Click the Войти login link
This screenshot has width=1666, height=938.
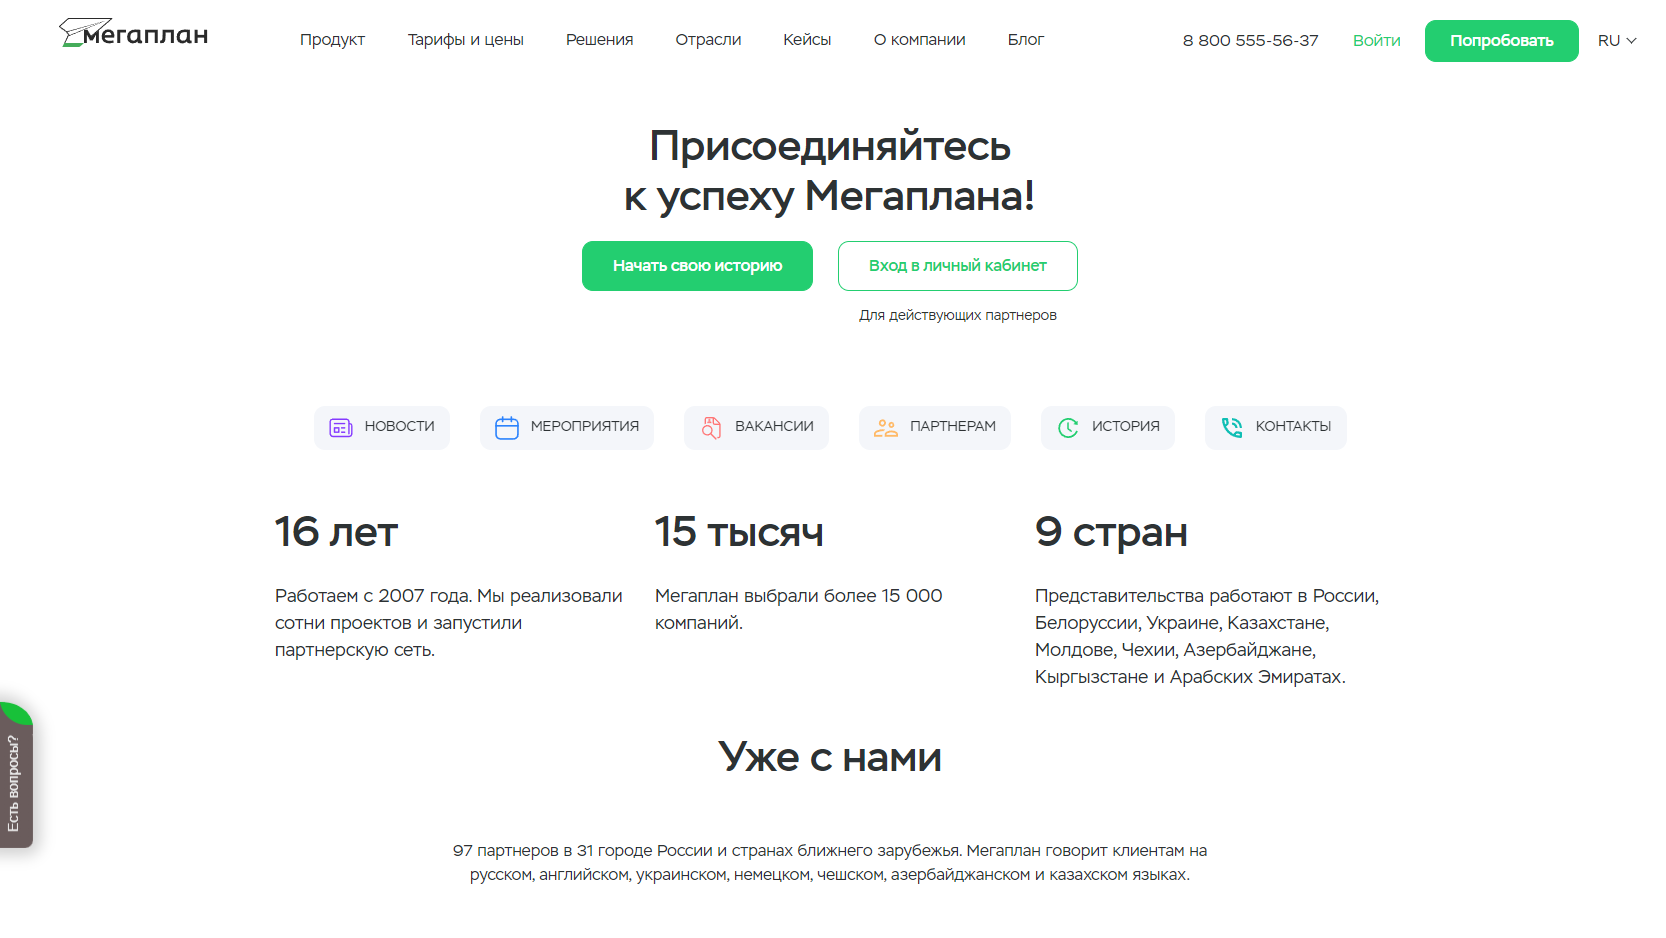[1376, 41]
